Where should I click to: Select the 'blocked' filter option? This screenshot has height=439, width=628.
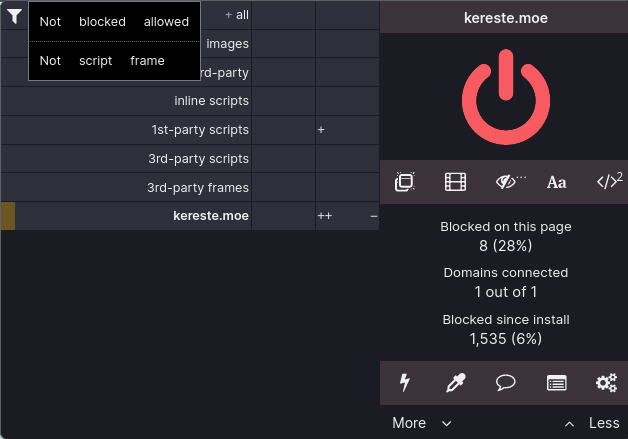(x=102, y=22)
